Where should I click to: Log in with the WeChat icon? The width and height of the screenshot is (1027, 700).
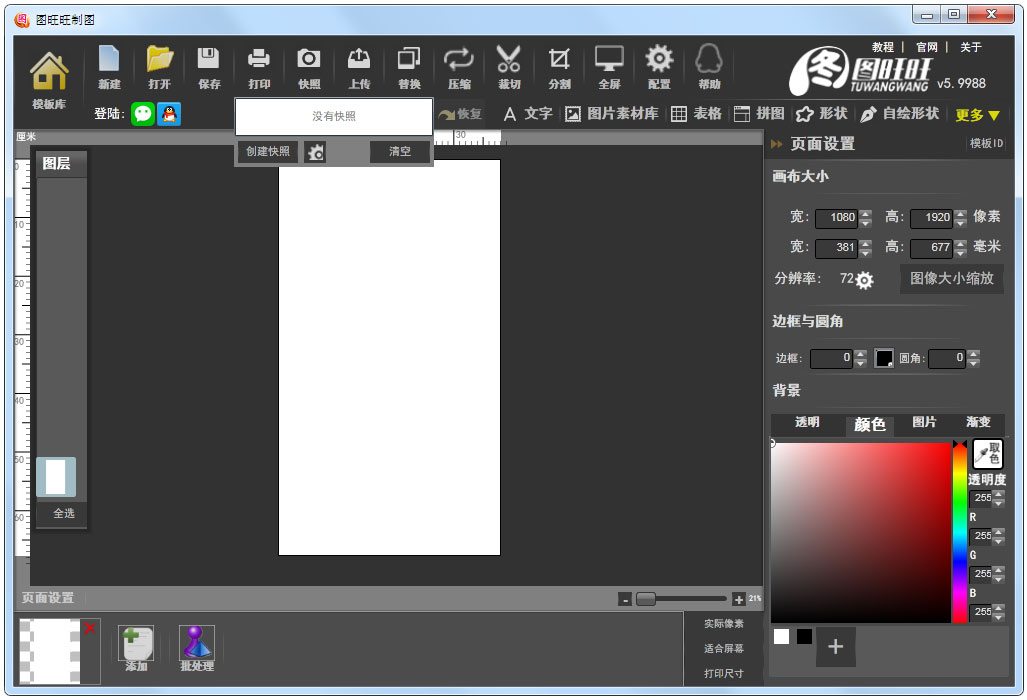pos(143,114)
